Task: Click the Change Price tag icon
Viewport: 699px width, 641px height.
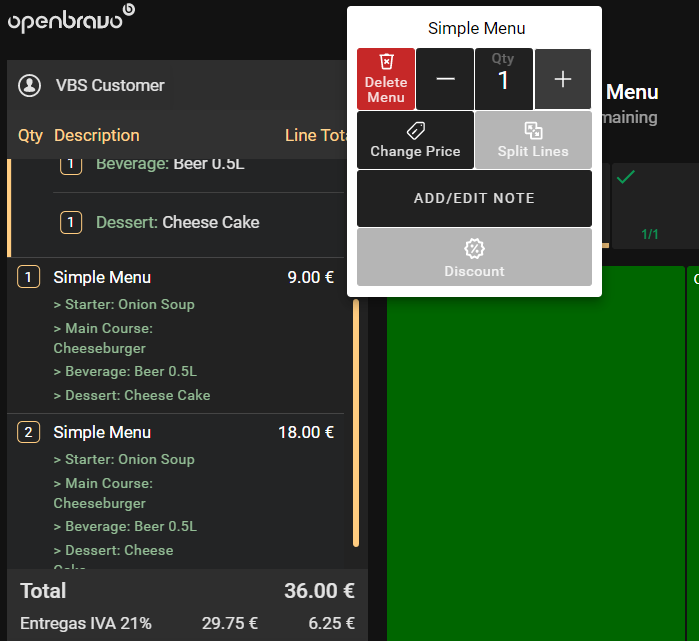Action: click(x=415, y=131)
